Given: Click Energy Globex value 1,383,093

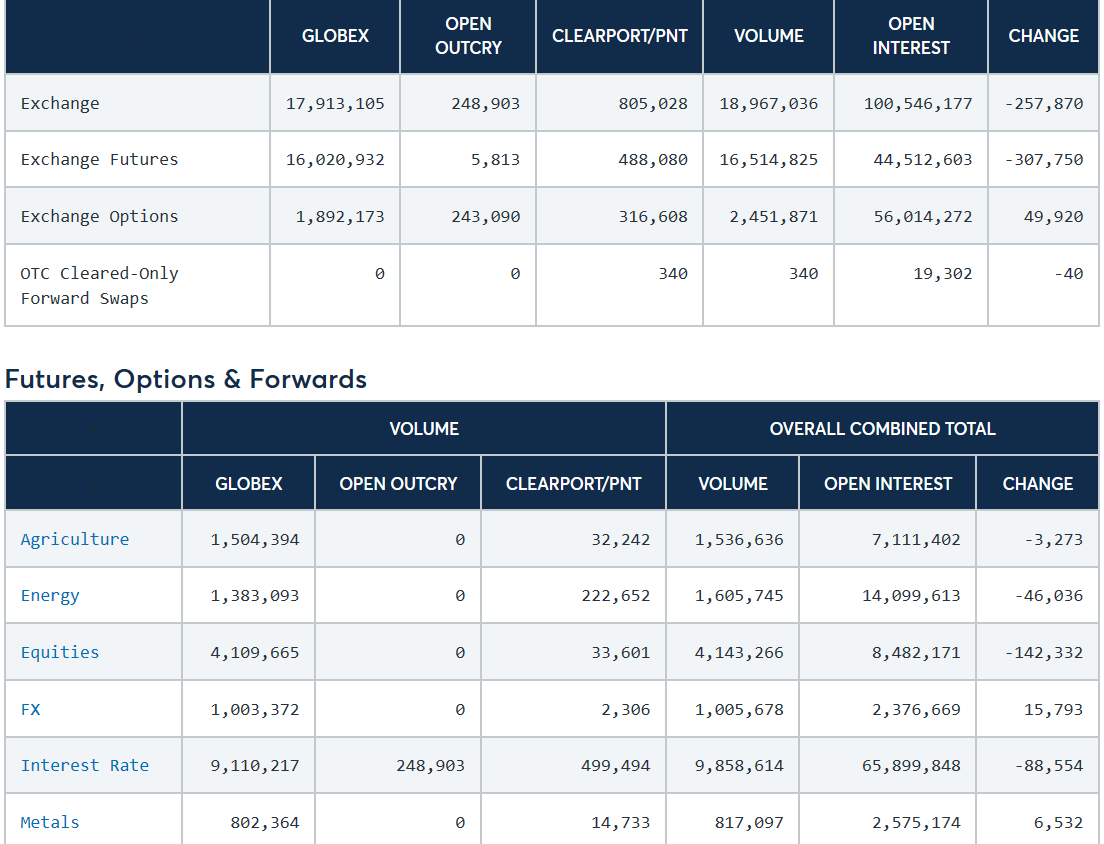Looking at the screenshot, I should coord(255,596).
